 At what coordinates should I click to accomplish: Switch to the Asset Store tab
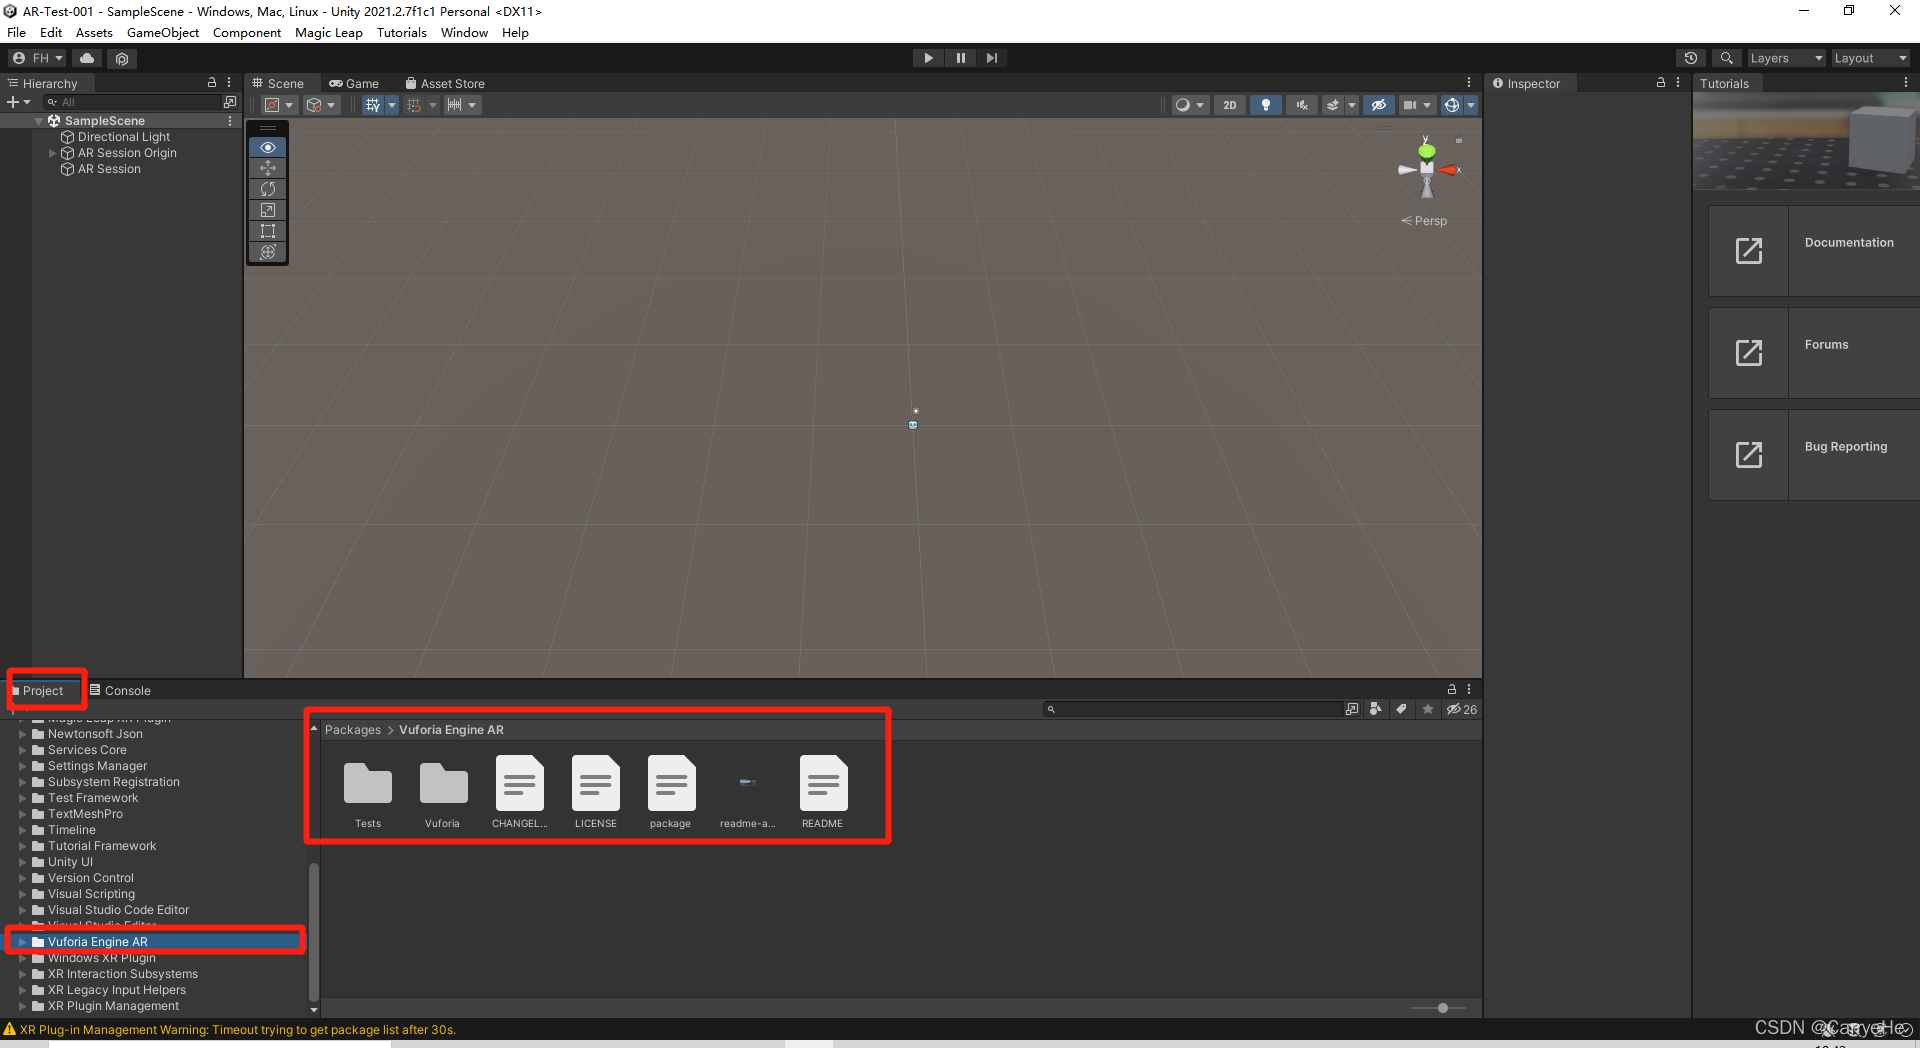[445, 84]
